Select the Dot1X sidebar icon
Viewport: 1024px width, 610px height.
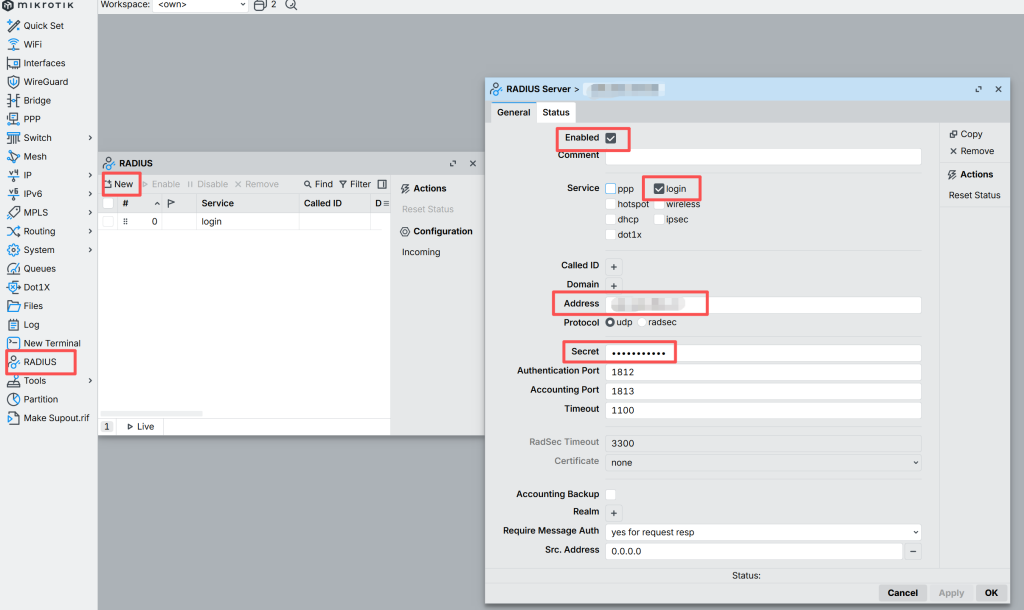coord(14,287)
